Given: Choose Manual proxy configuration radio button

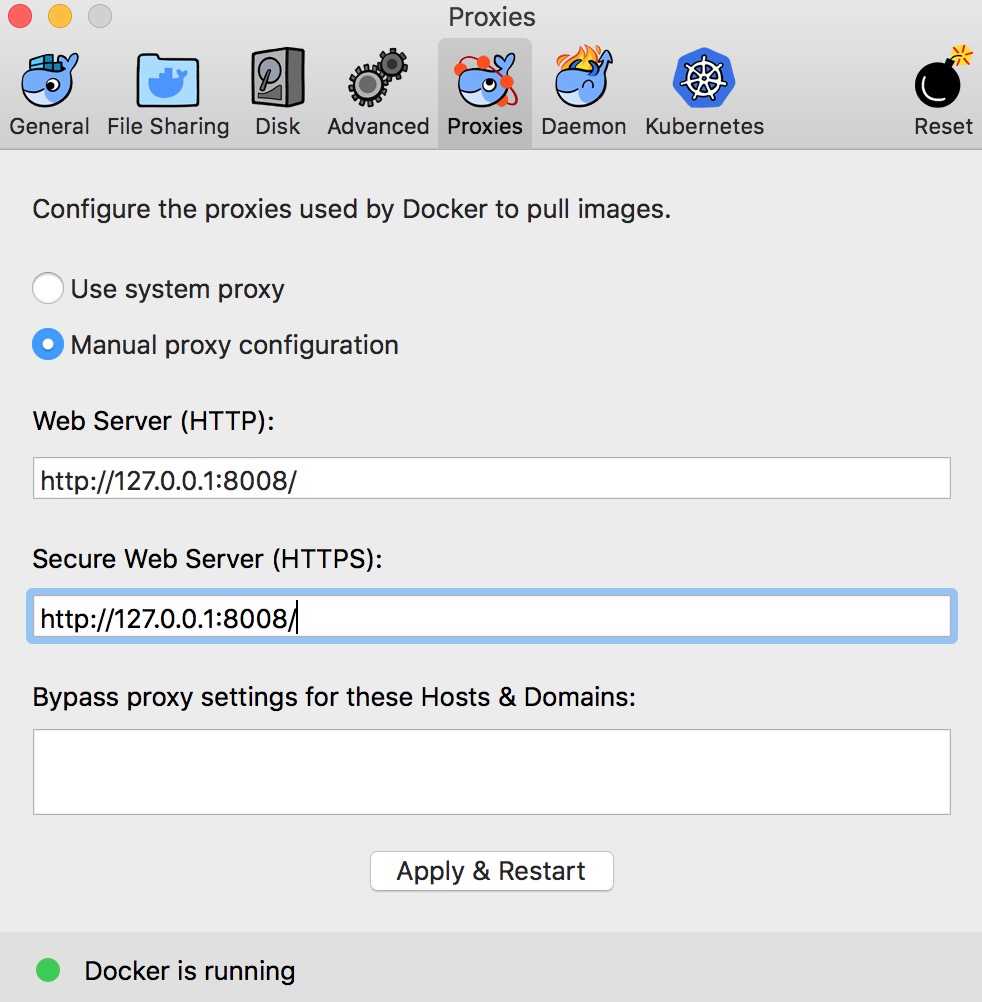Looking at the screenshot, I should 48,345.
